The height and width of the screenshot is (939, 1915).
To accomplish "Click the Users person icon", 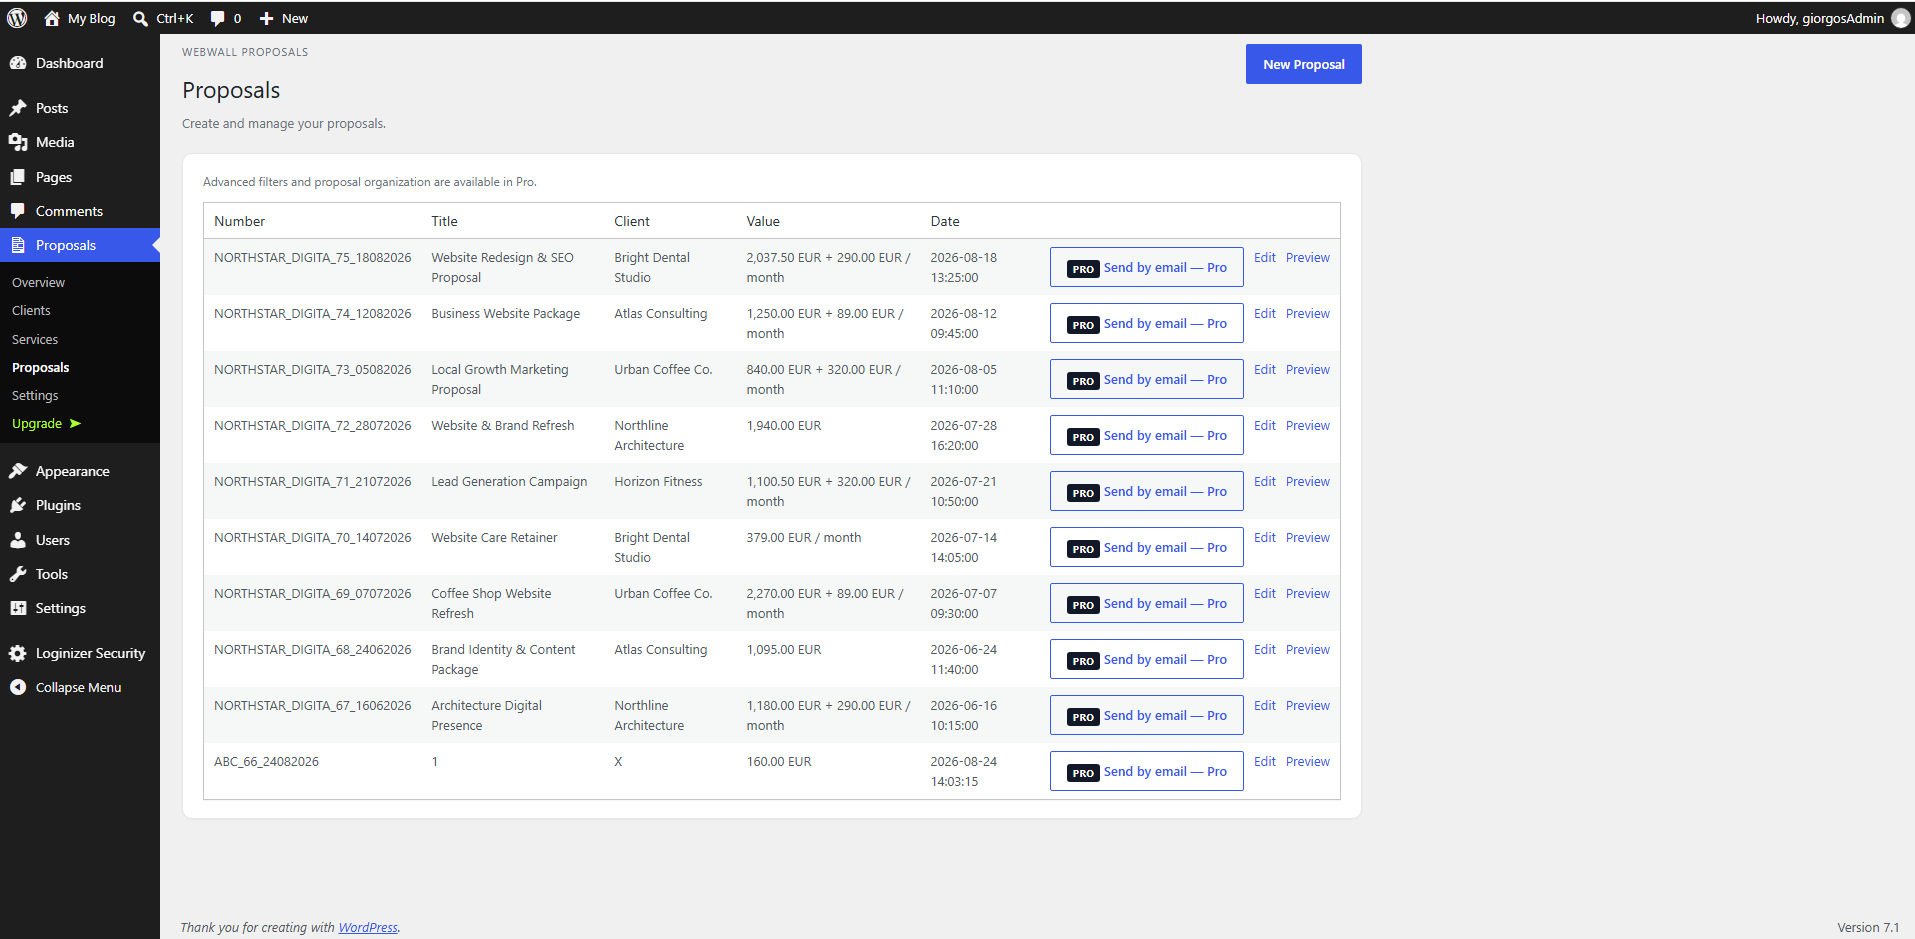I will (x=18, y=540).
